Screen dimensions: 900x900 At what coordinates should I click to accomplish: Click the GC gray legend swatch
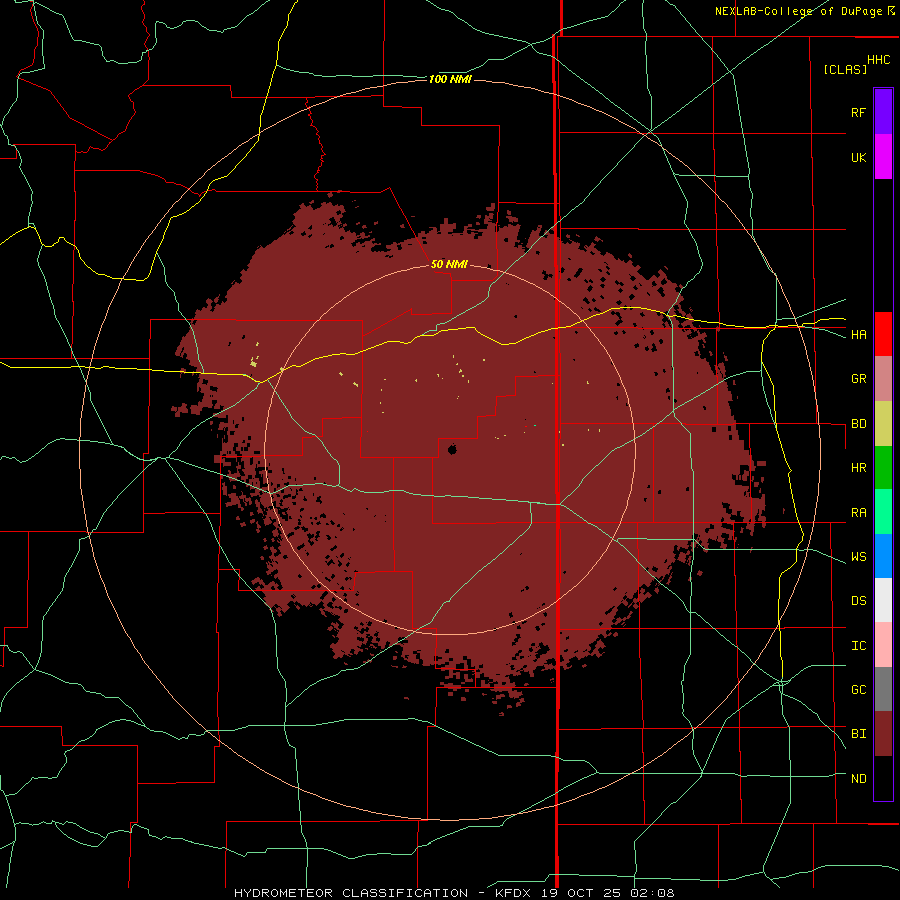point(883,689)
